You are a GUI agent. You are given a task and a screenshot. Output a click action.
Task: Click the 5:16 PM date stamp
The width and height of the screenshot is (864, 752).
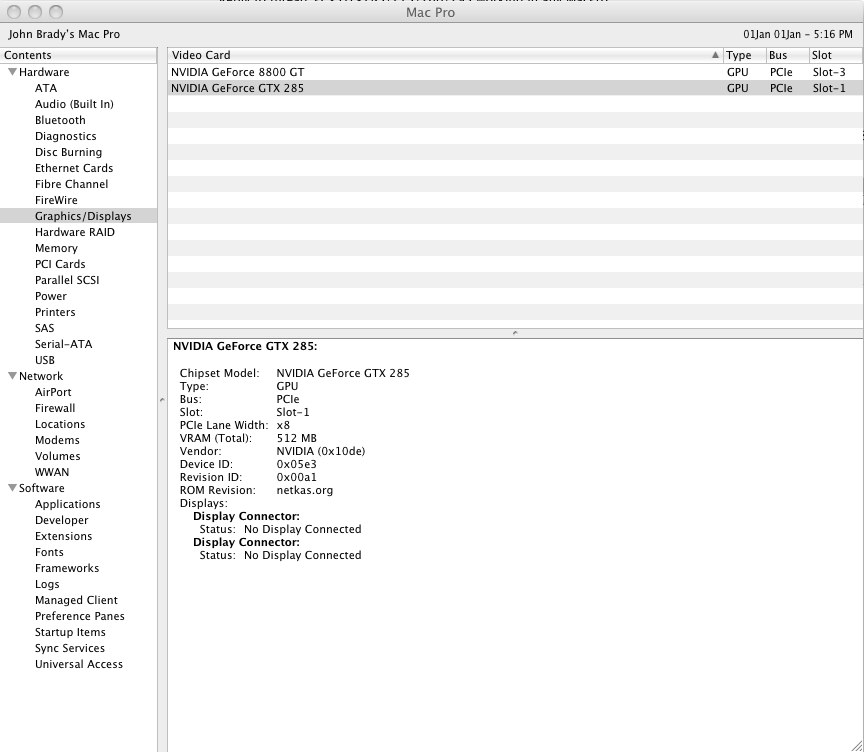[x=797, y=34]
